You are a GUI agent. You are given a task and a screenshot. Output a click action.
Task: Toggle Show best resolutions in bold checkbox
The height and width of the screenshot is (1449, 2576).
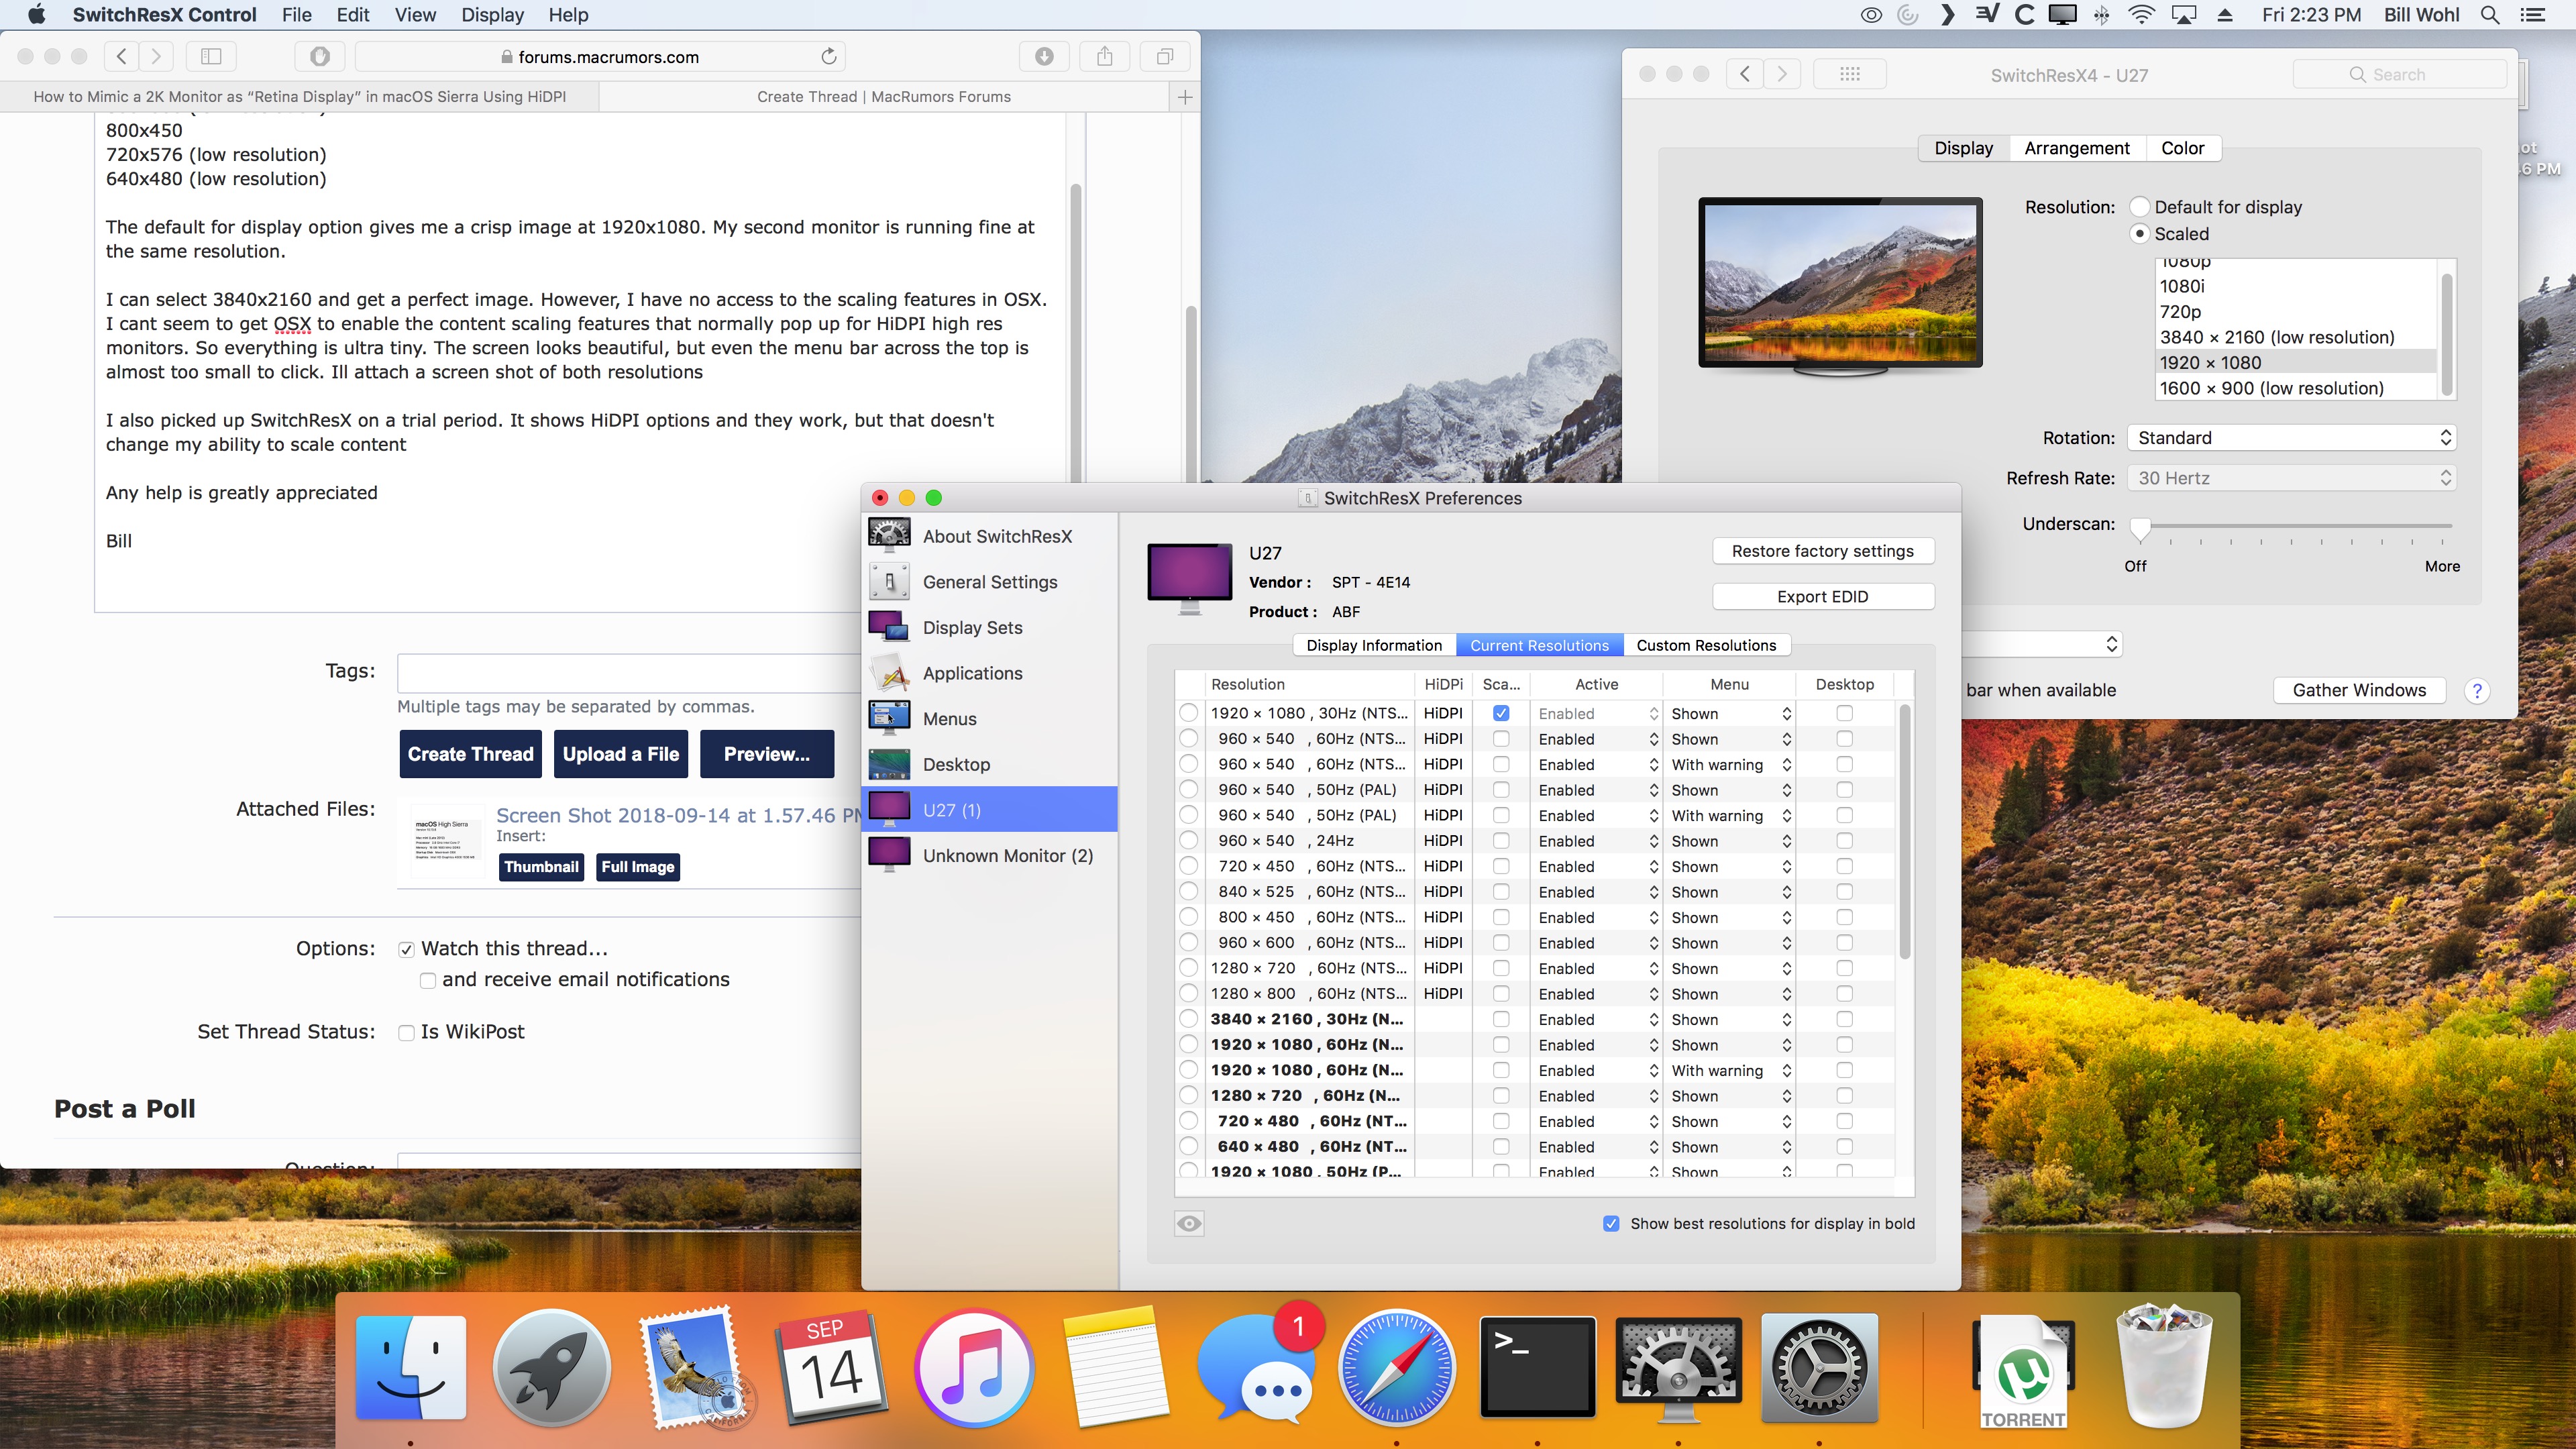[1611, 1223]
